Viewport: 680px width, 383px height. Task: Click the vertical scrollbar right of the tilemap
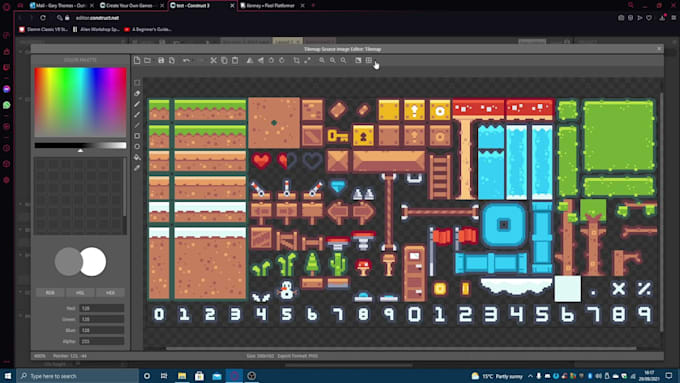661,213
